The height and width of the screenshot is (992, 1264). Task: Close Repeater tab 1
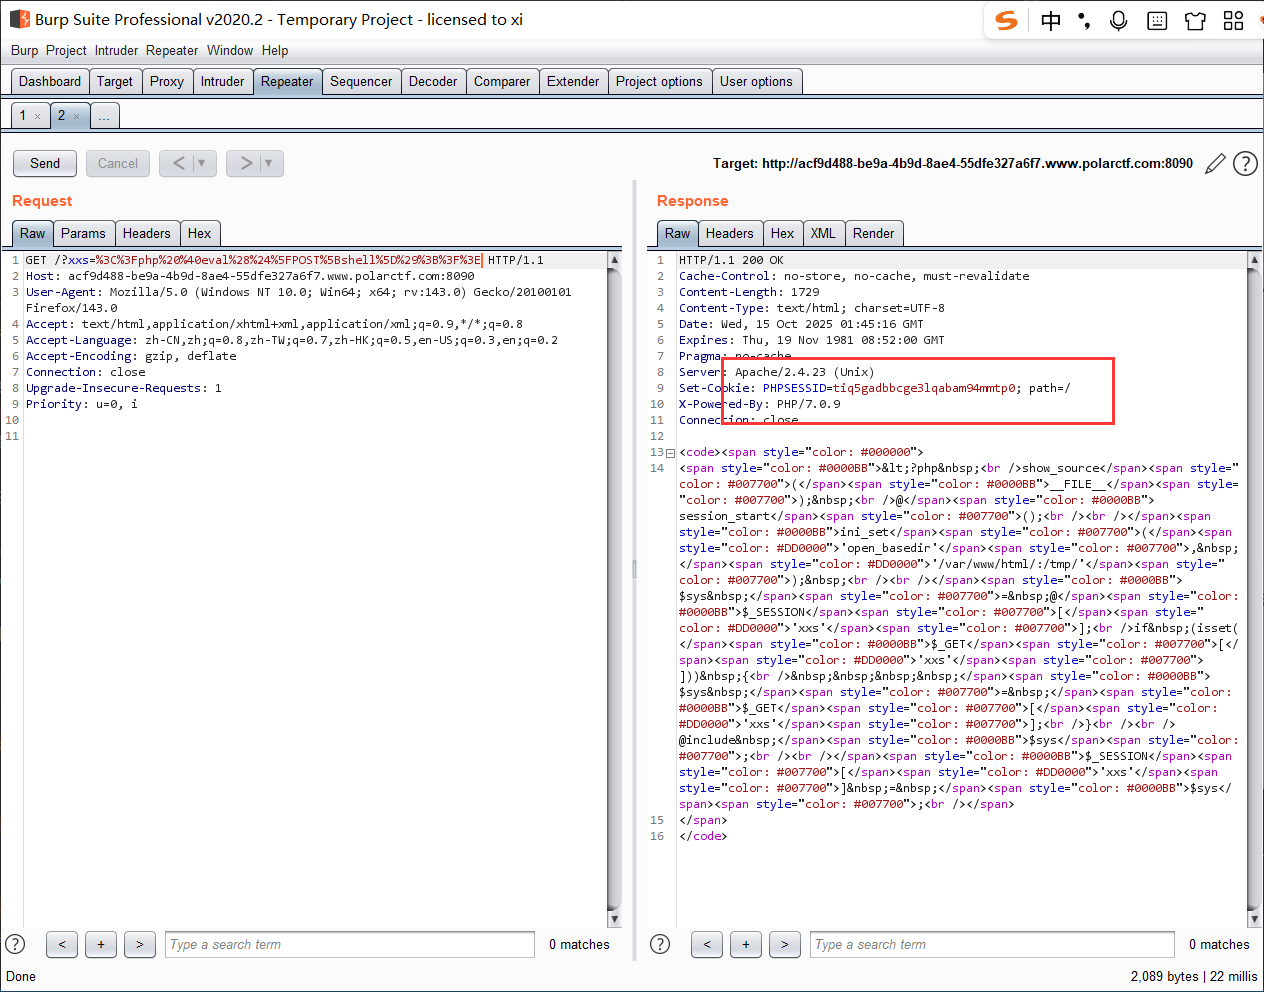38,117
